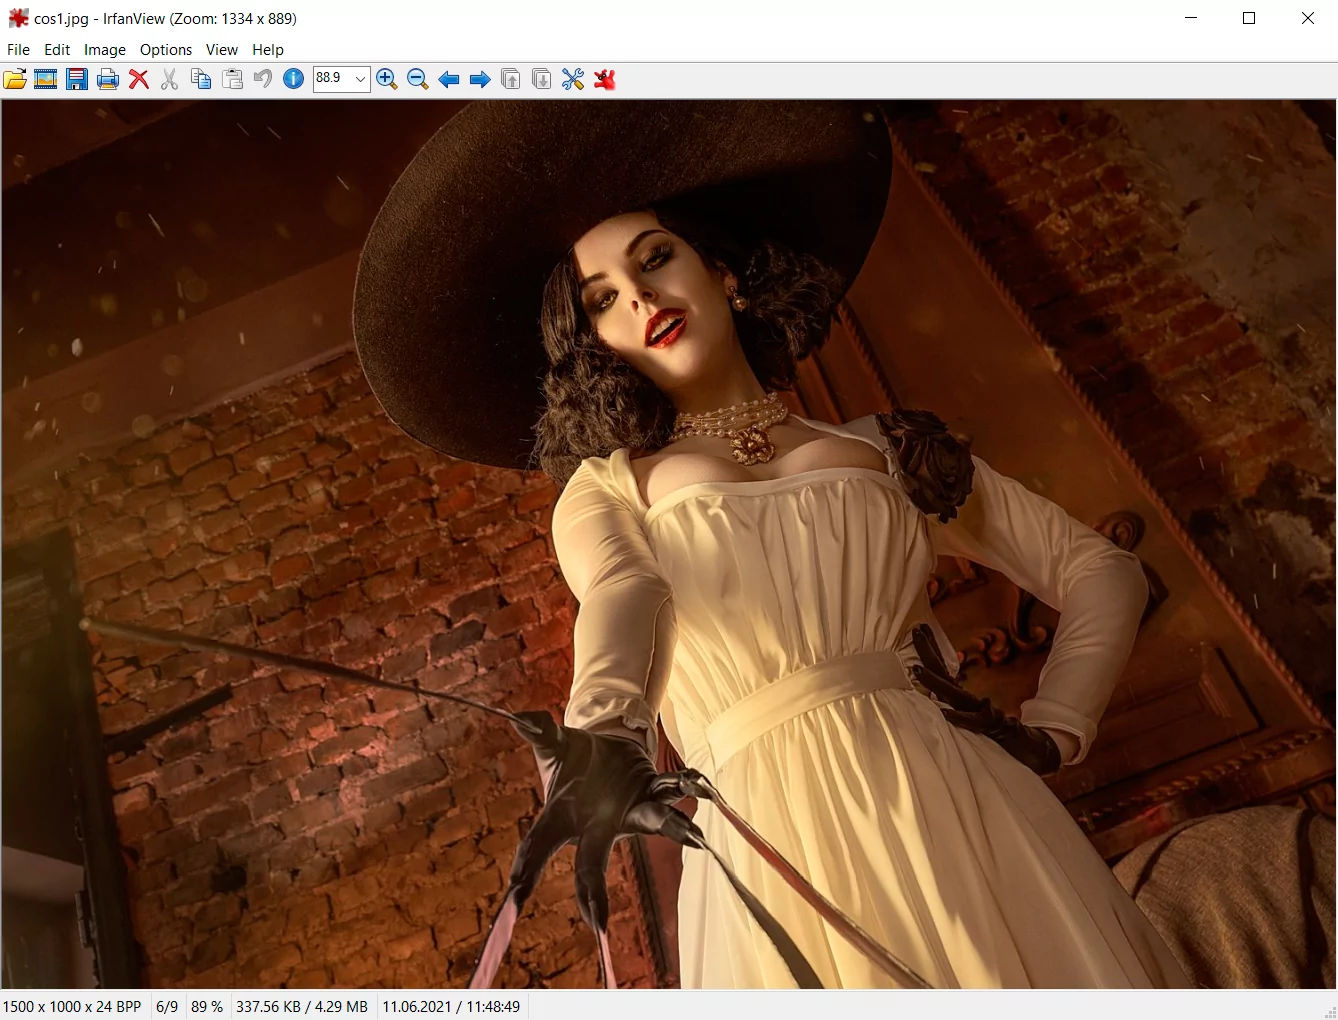Go to the previous page icon
The image size is (1338, 1020).
pyautogui.click(x=511, y=79)
